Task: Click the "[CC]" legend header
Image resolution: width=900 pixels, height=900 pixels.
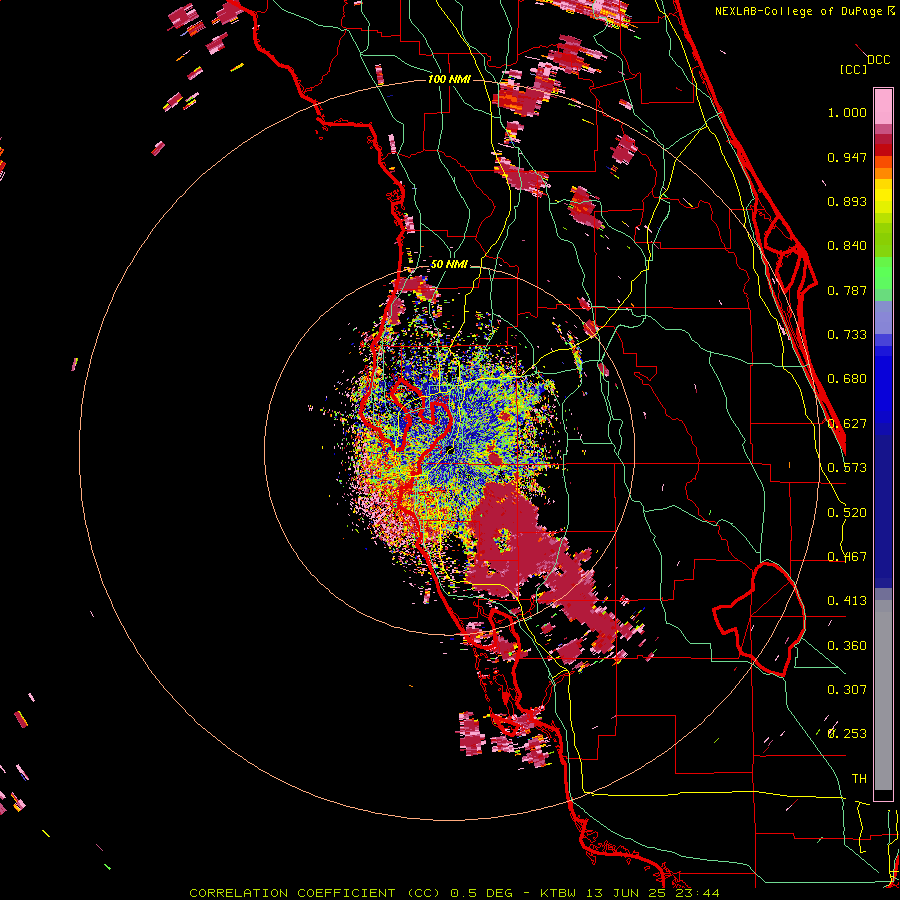Action: [853, 69]
